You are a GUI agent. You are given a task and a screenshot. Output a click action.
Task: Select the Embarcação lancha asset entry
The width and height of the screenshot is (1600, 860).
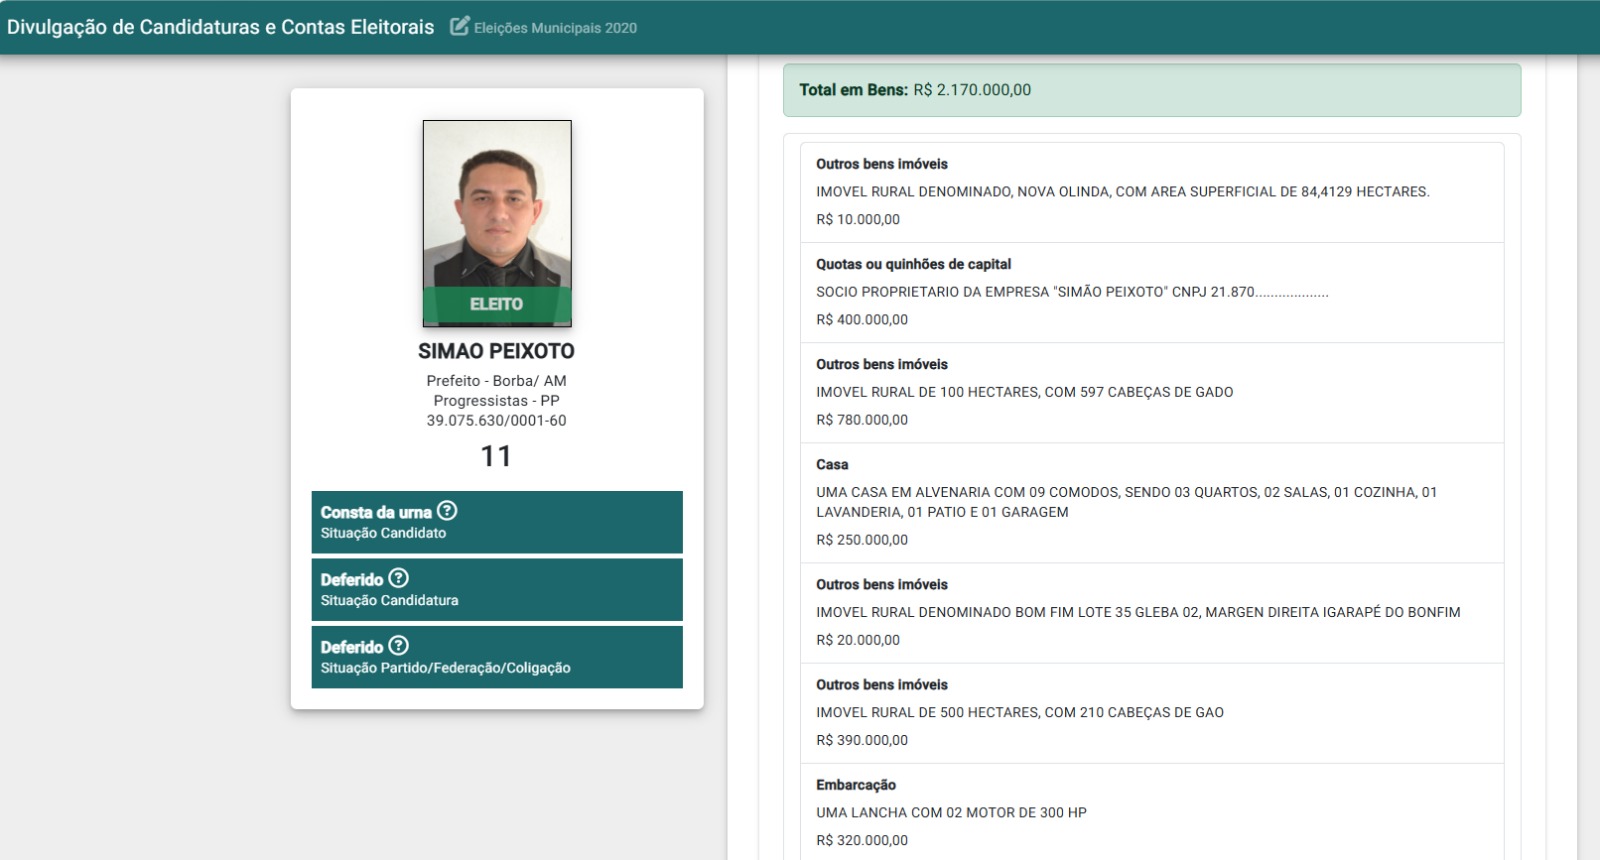point(1152,812)
